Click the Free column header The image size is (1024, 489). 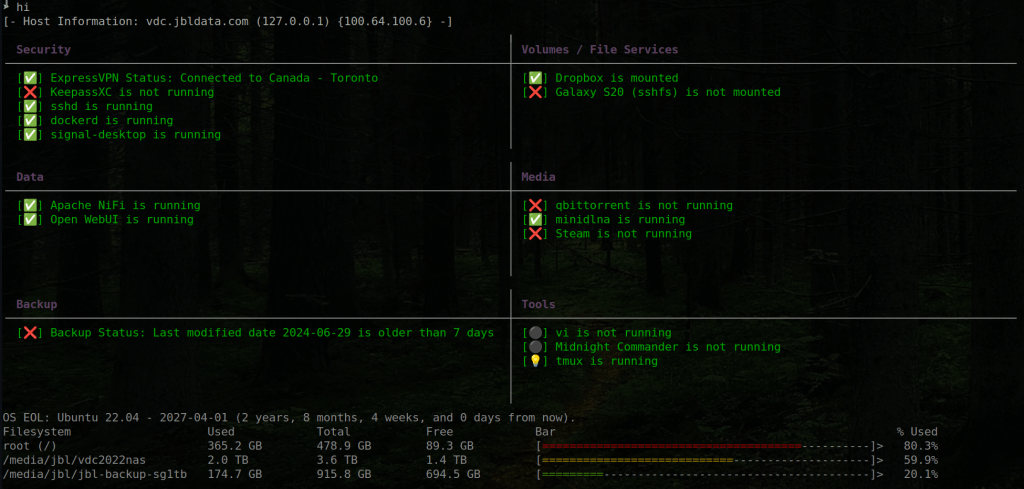pos(440,432)
